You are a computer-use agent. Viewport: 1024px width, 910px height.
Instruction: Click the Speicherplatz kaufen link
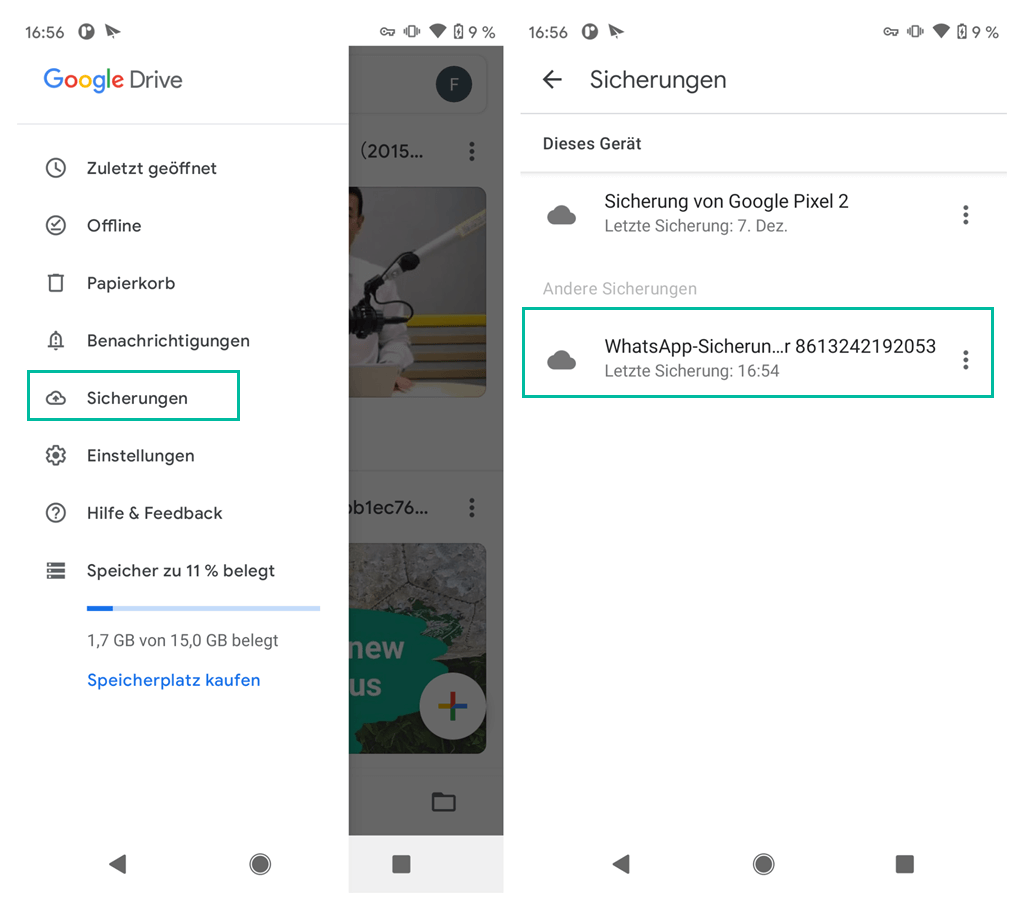tap(174, 680)
